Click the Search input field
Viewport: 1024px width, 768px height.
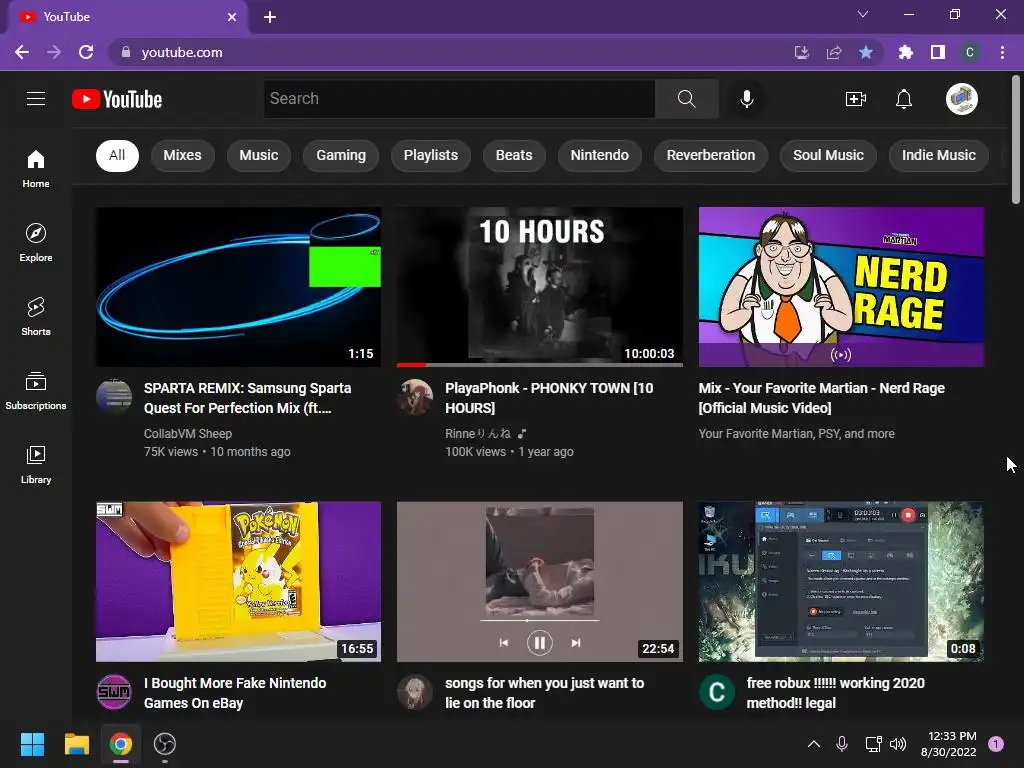pos(460,99)
